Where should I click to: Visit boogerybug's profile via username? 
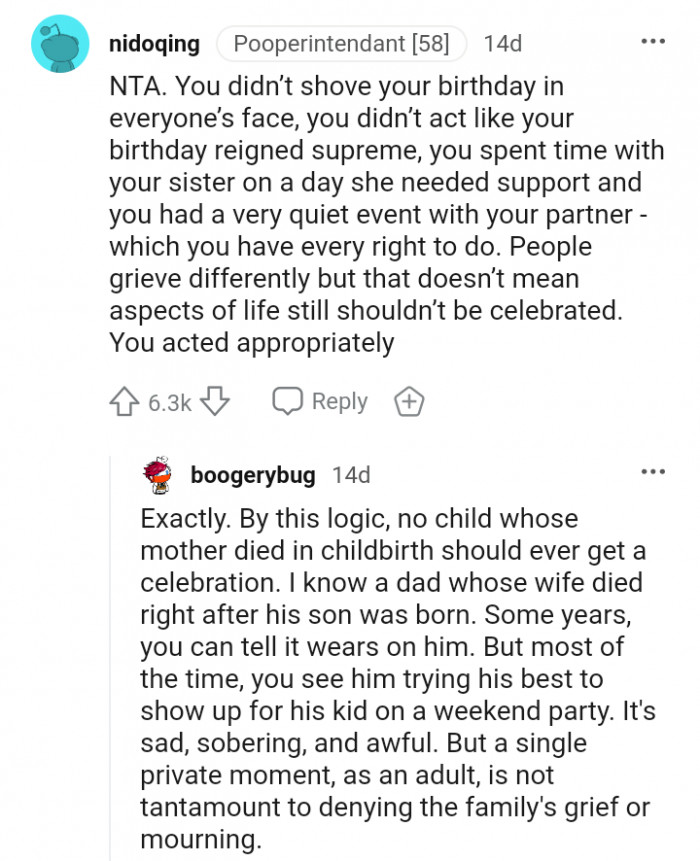(x=253, y=475)
